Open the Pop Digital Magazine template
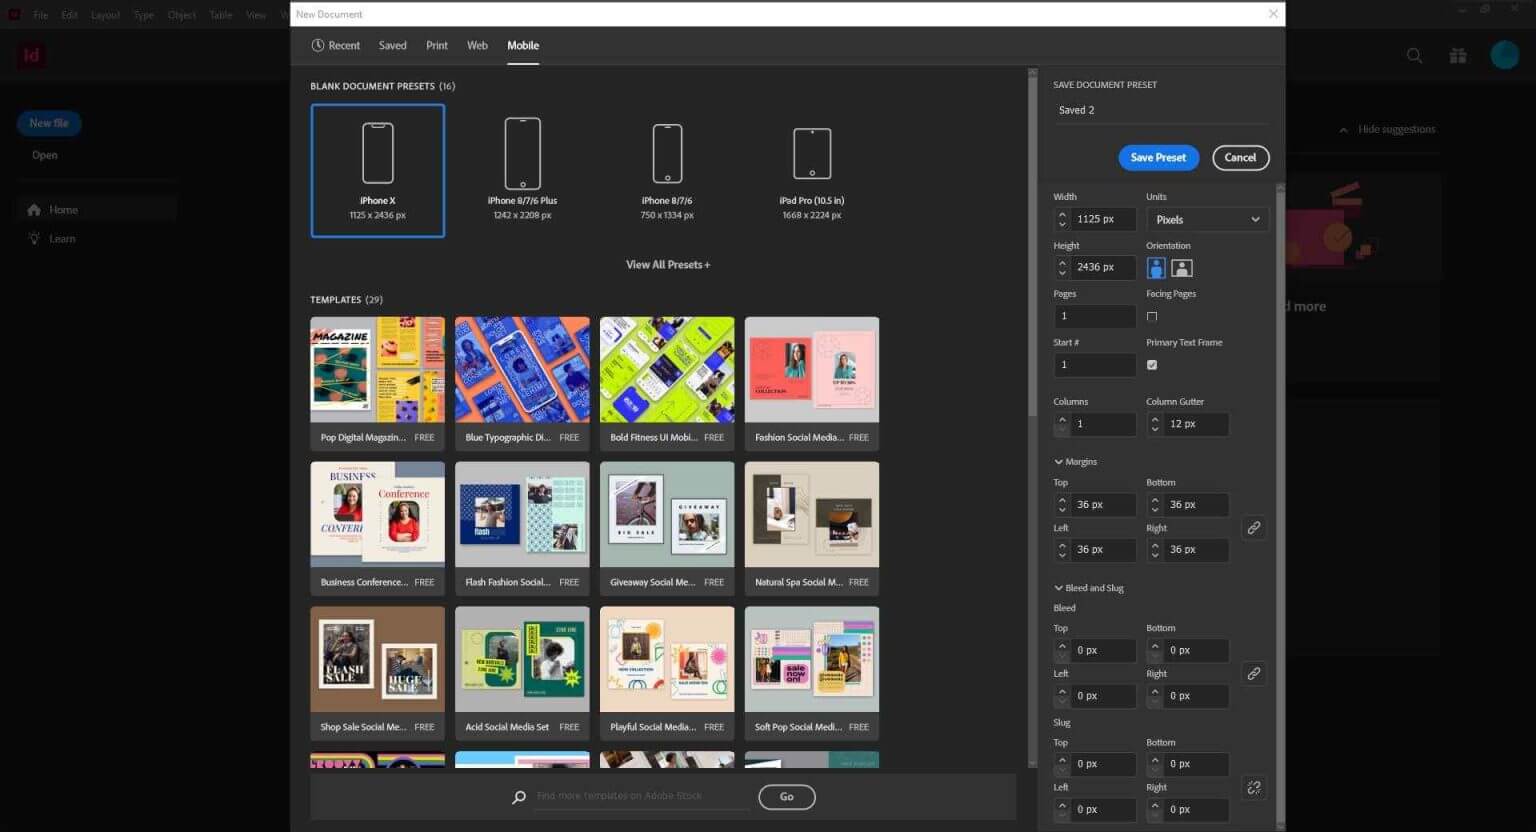The width and height of the screenshot is (1536, 832). pos(377,368)
